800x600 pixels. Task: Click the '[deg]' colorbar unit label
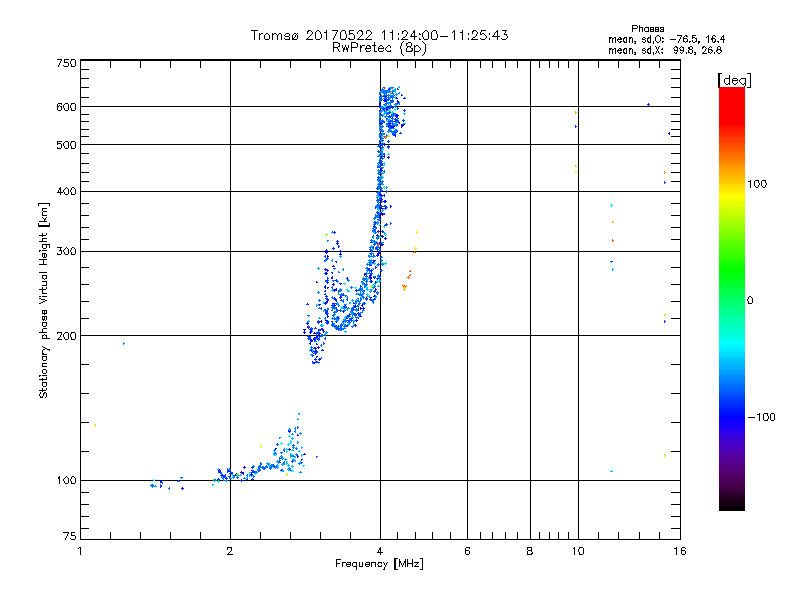[734, 80]
